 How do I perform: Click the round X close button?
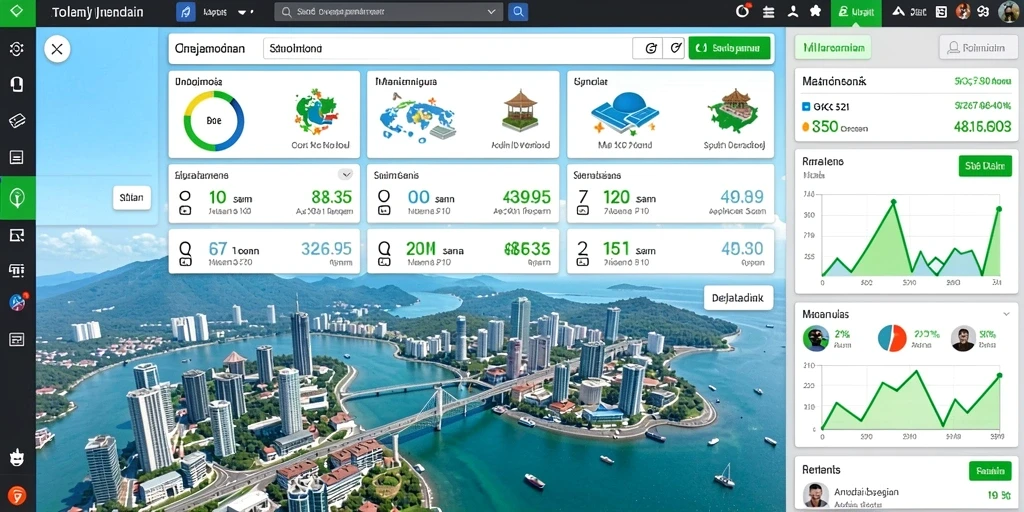57,49
